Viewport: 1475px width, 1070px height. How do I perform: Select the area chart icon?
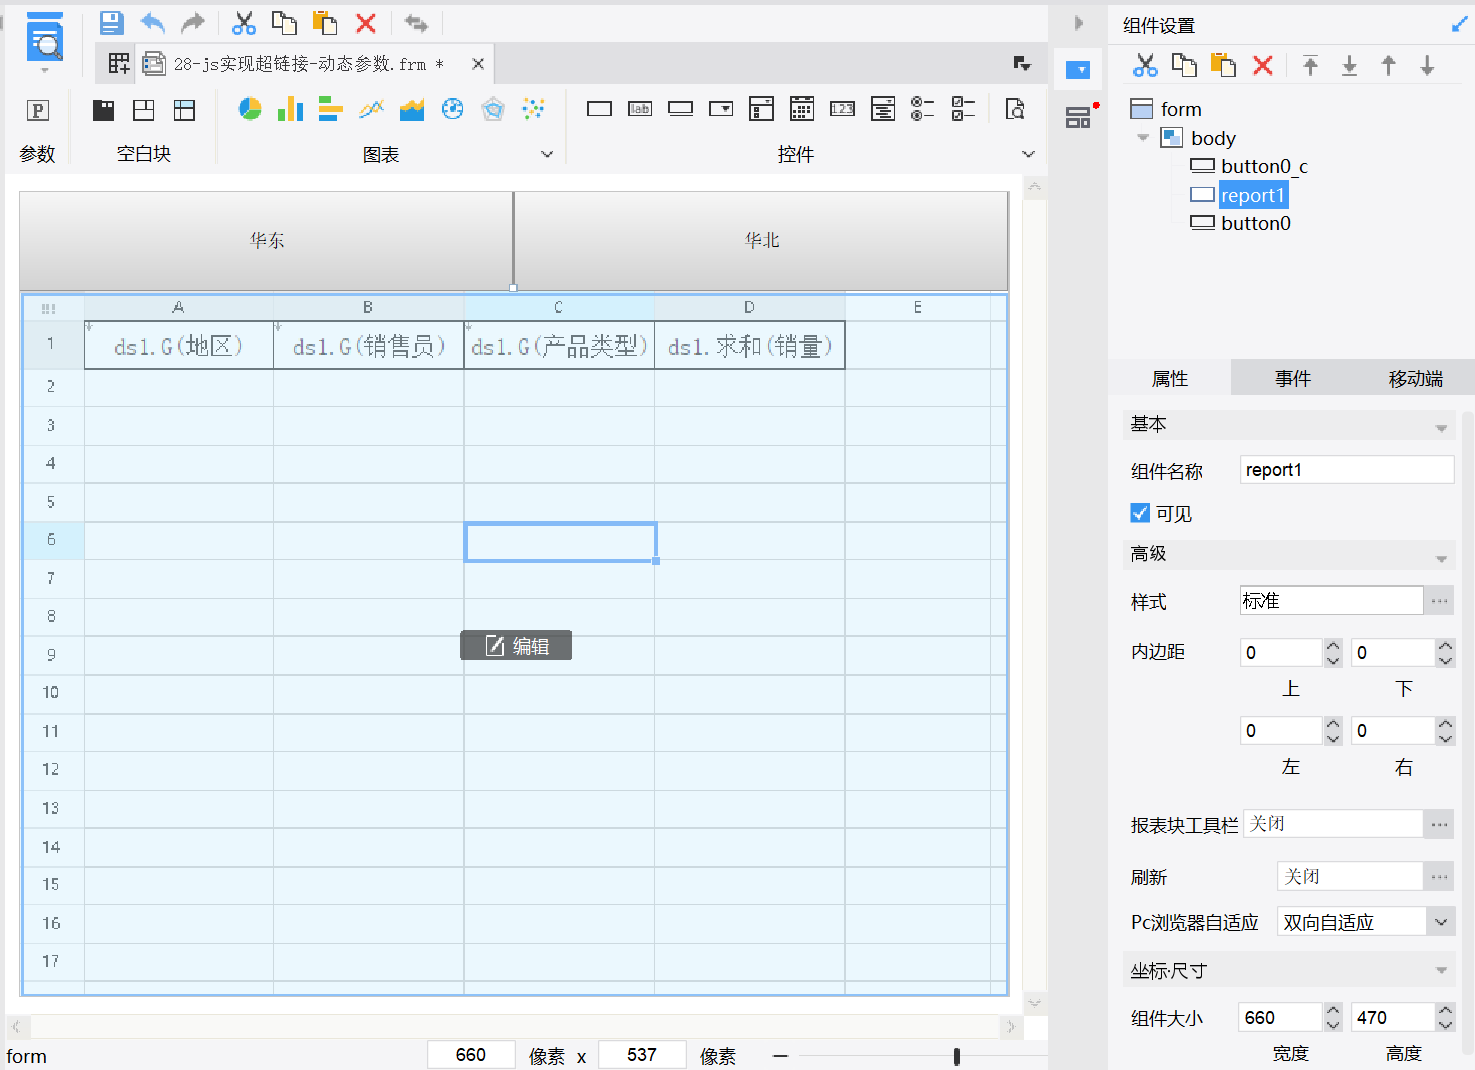[412, 109]
